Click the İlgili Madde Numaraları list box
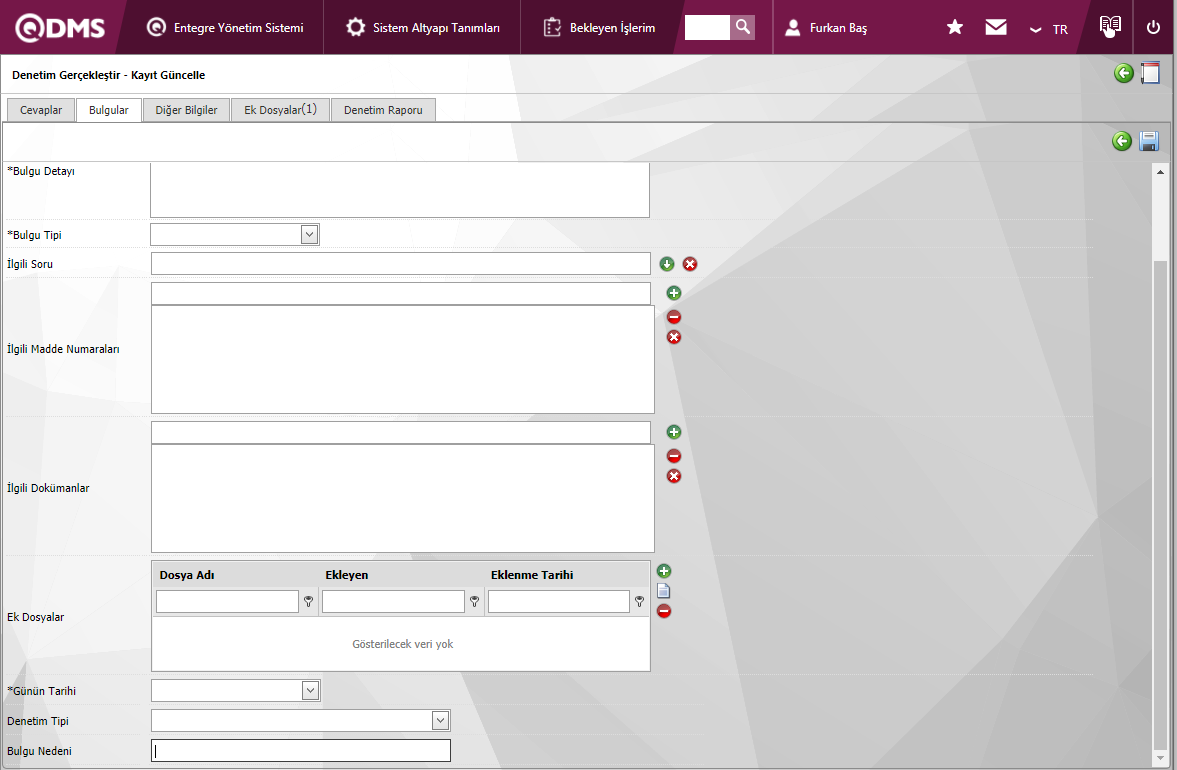Image resolution: width=1177 pixels, height=770 pixels. coord(403,359)
